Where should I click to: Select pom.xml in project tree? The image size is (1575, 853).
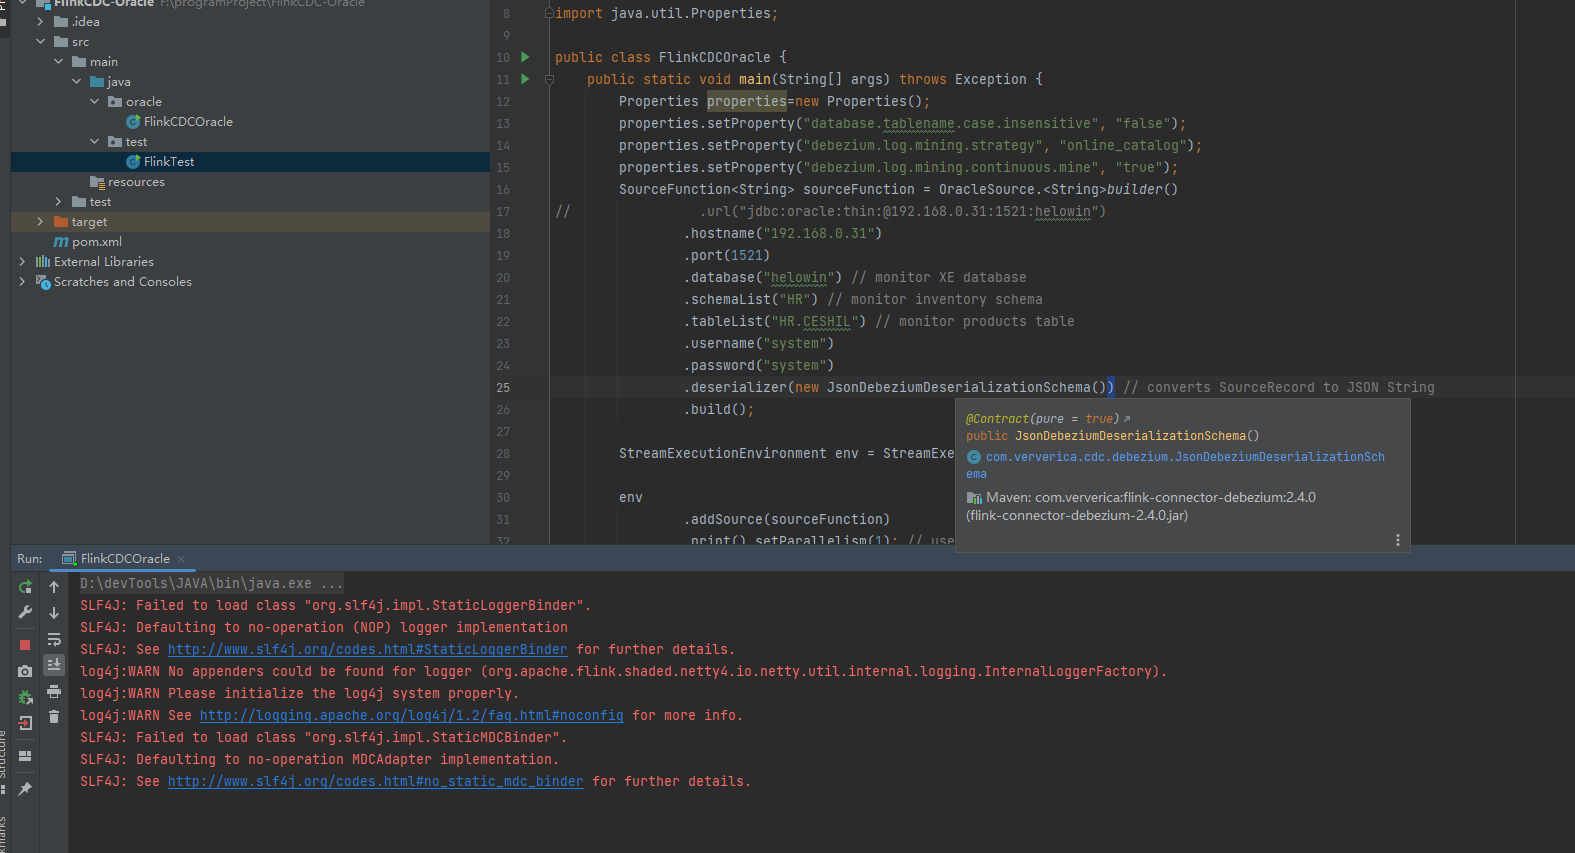pyautogui.click(x=97, y=242)
